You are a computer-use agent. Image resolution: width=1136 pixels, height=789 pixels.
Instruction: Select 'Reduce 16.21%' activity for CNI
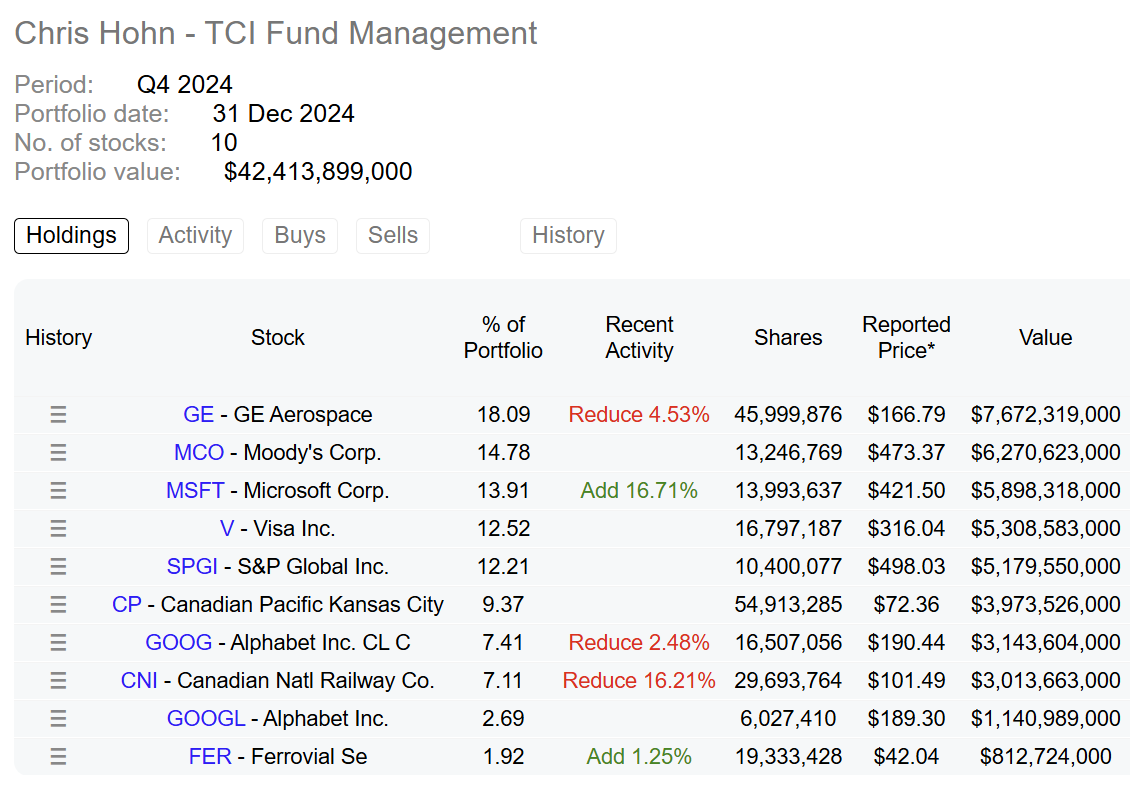tap(639, 681)
